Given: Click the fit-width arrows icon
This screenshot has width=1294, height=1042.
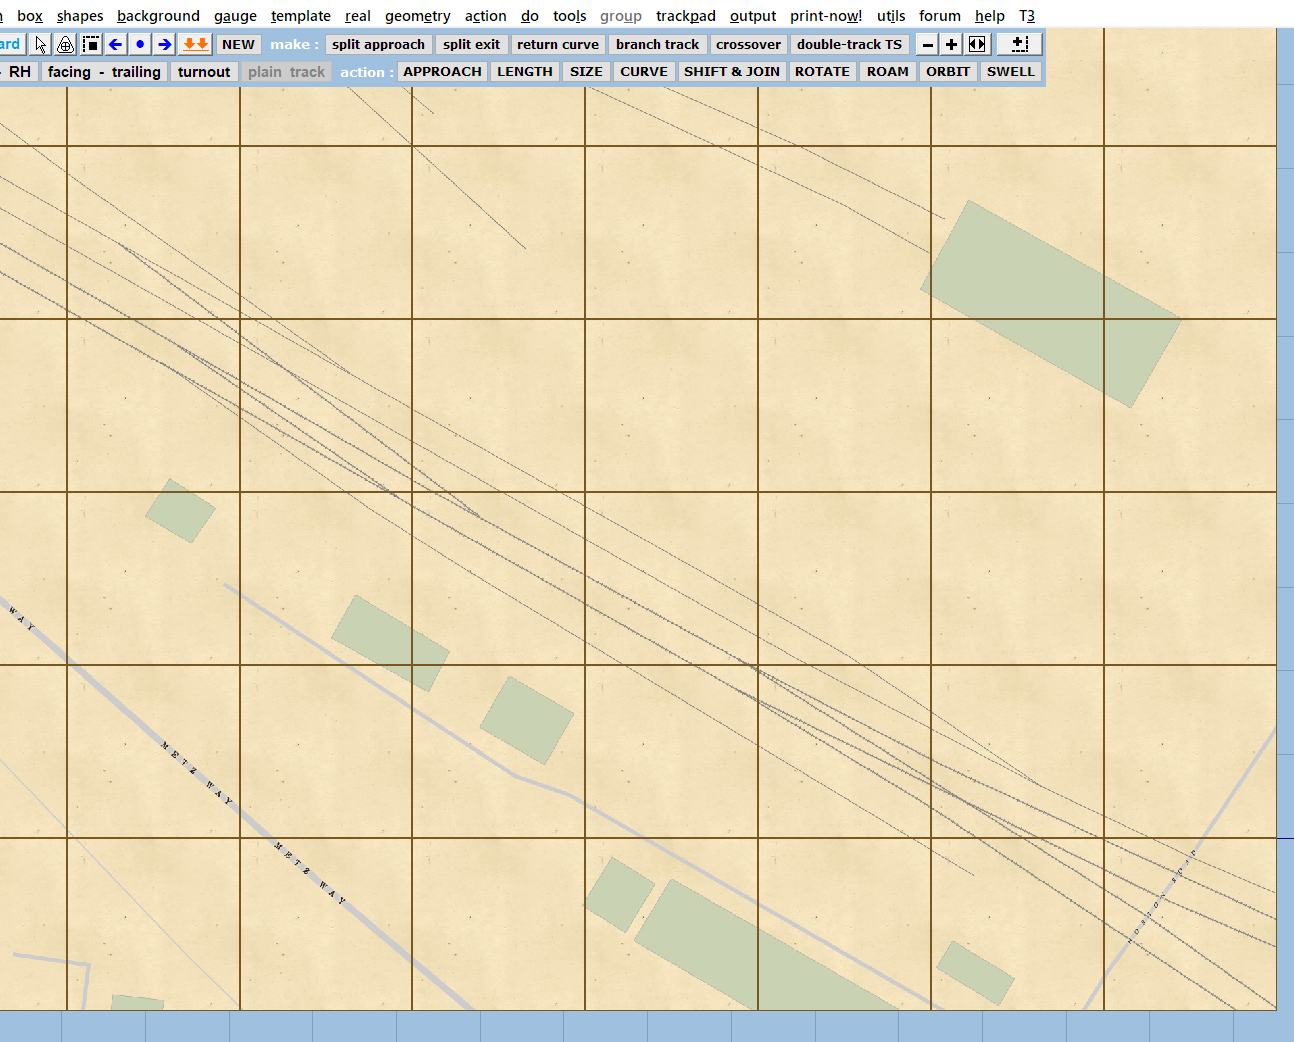Looking at the screenshot, I should 977,44.
